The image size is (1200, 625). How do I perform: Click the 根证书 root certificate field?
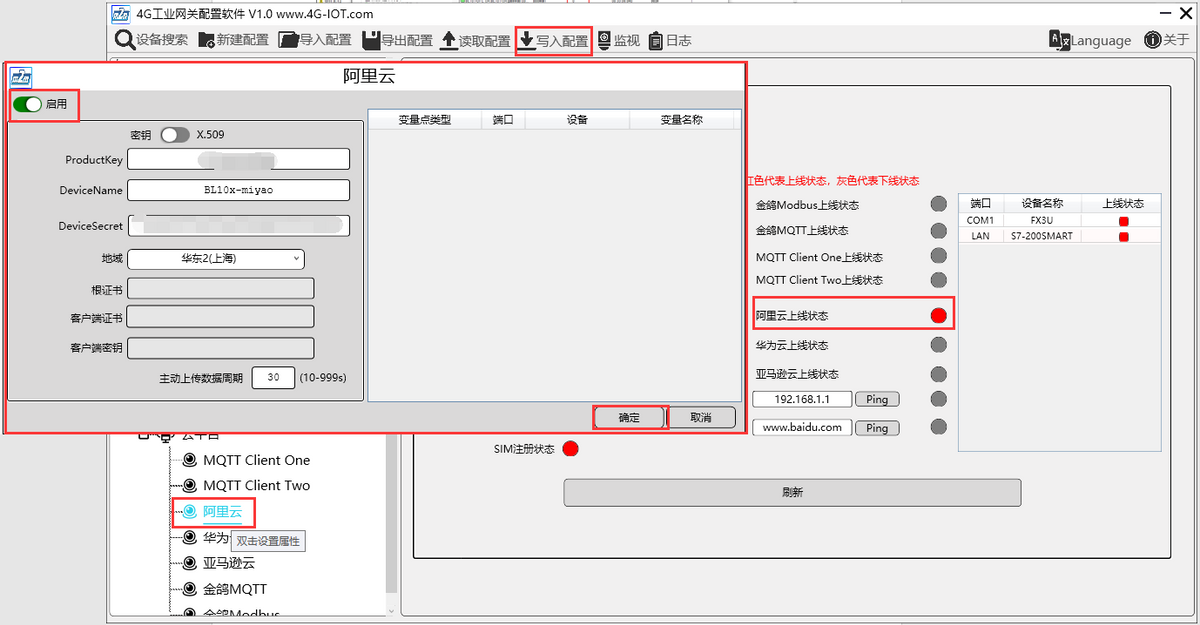click(221, 289)
